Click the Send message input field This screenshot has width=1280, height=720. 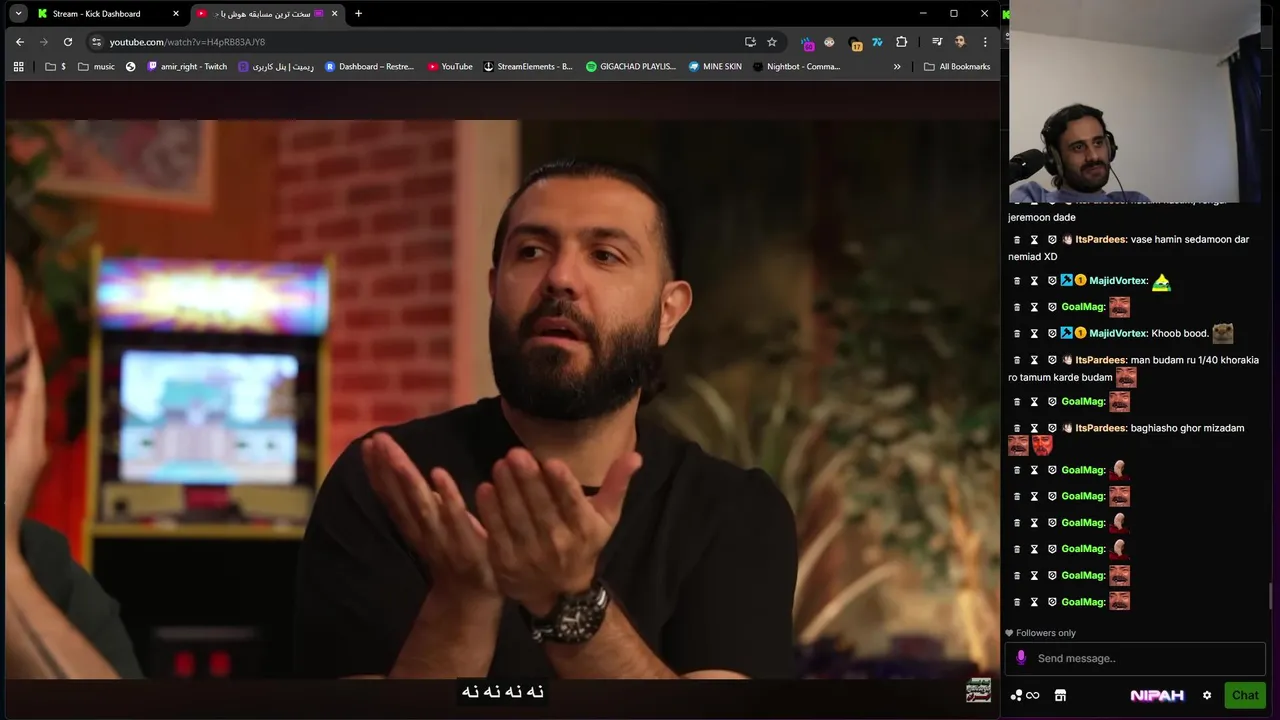point(1135,658)
